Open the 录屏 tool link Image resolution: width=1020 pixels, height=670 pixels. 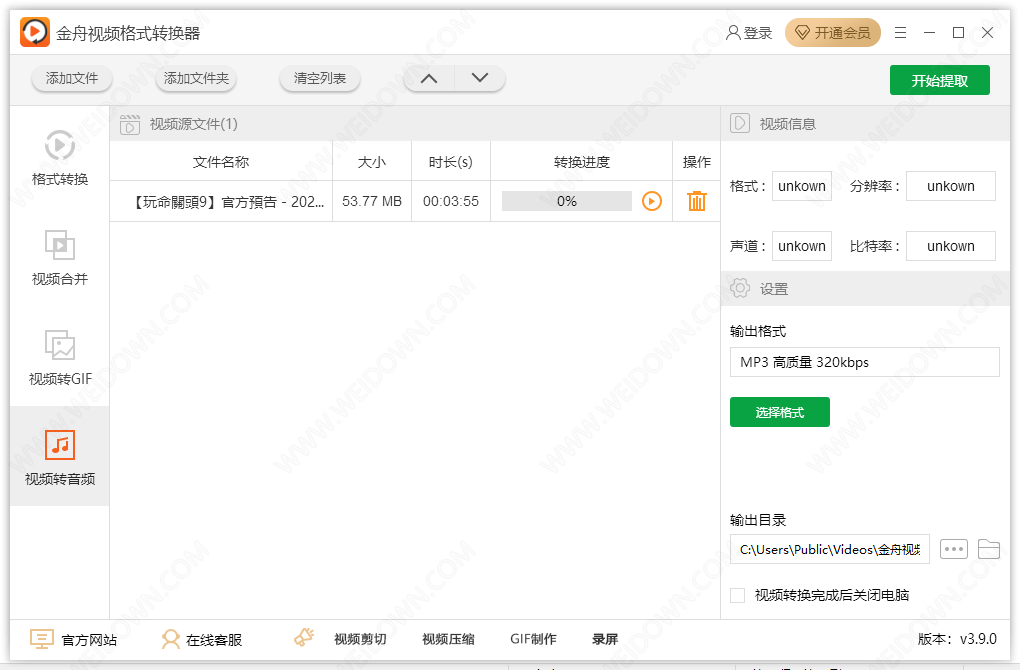[x=605, y=639]
